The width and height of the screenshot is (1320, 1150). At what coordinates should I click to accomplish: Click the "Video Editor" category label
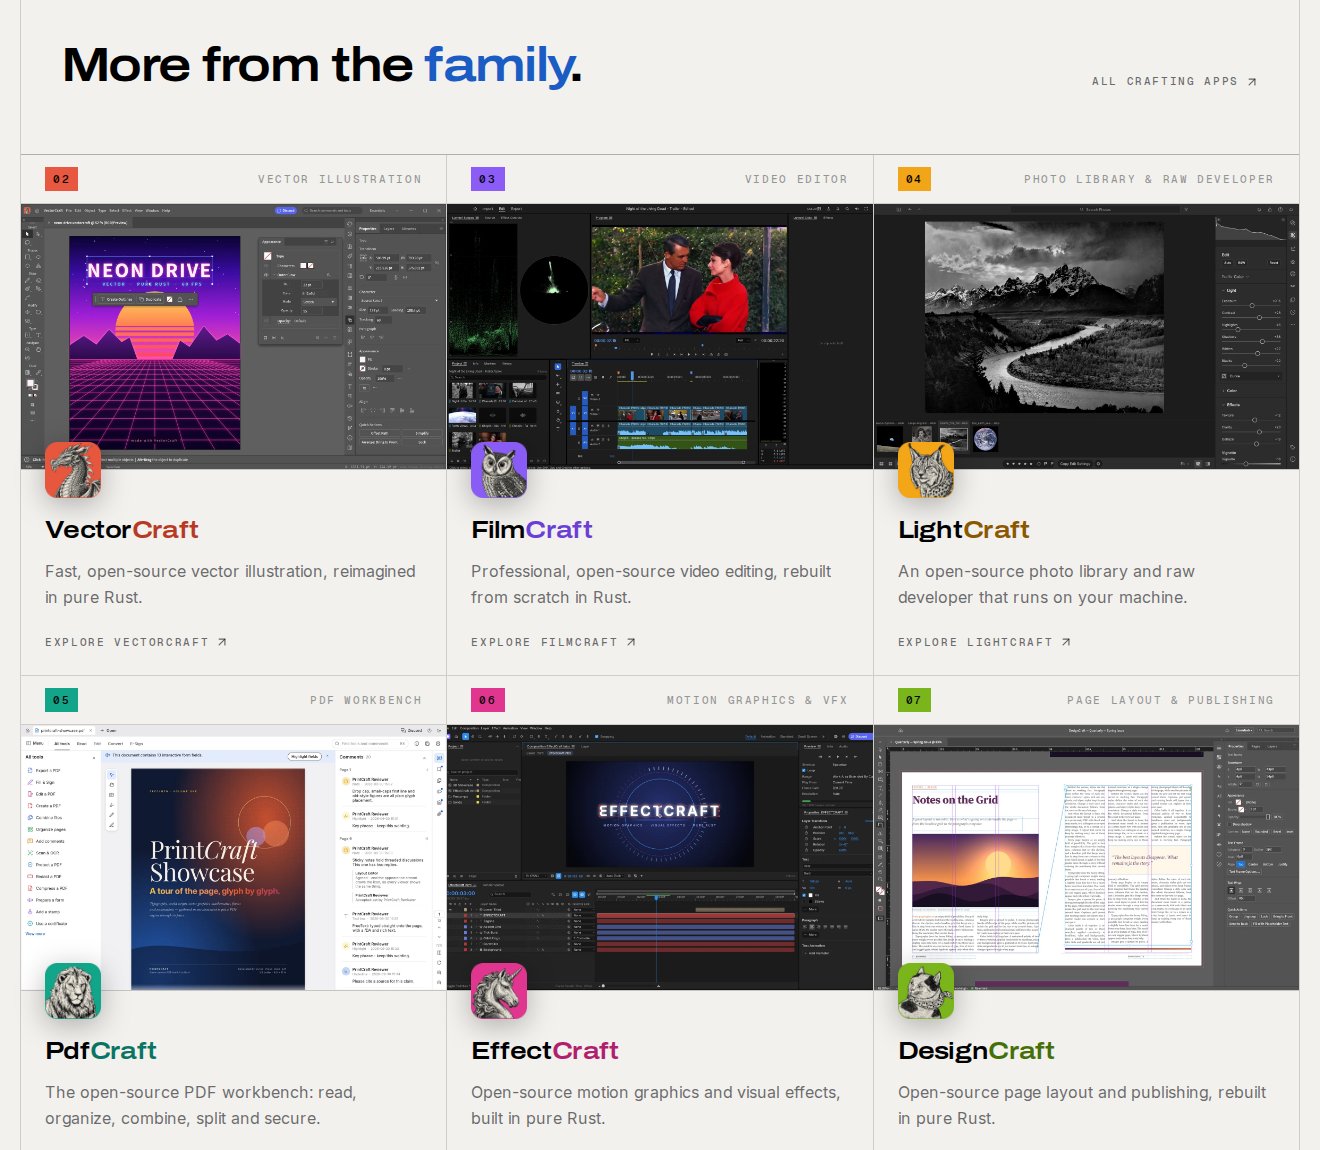(x=796, y=180)
